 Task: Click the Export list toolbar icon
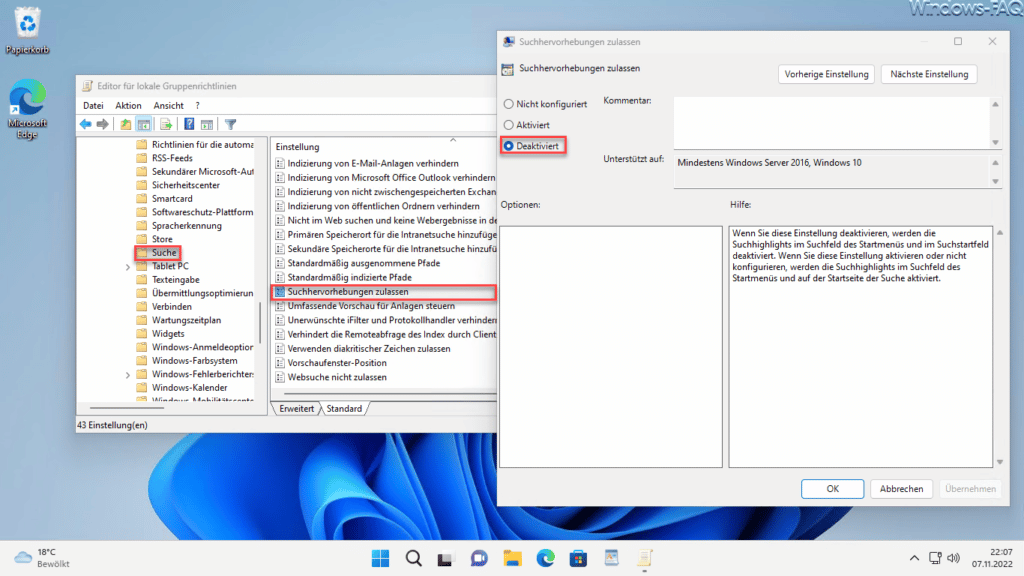click(x=166, y=124)
